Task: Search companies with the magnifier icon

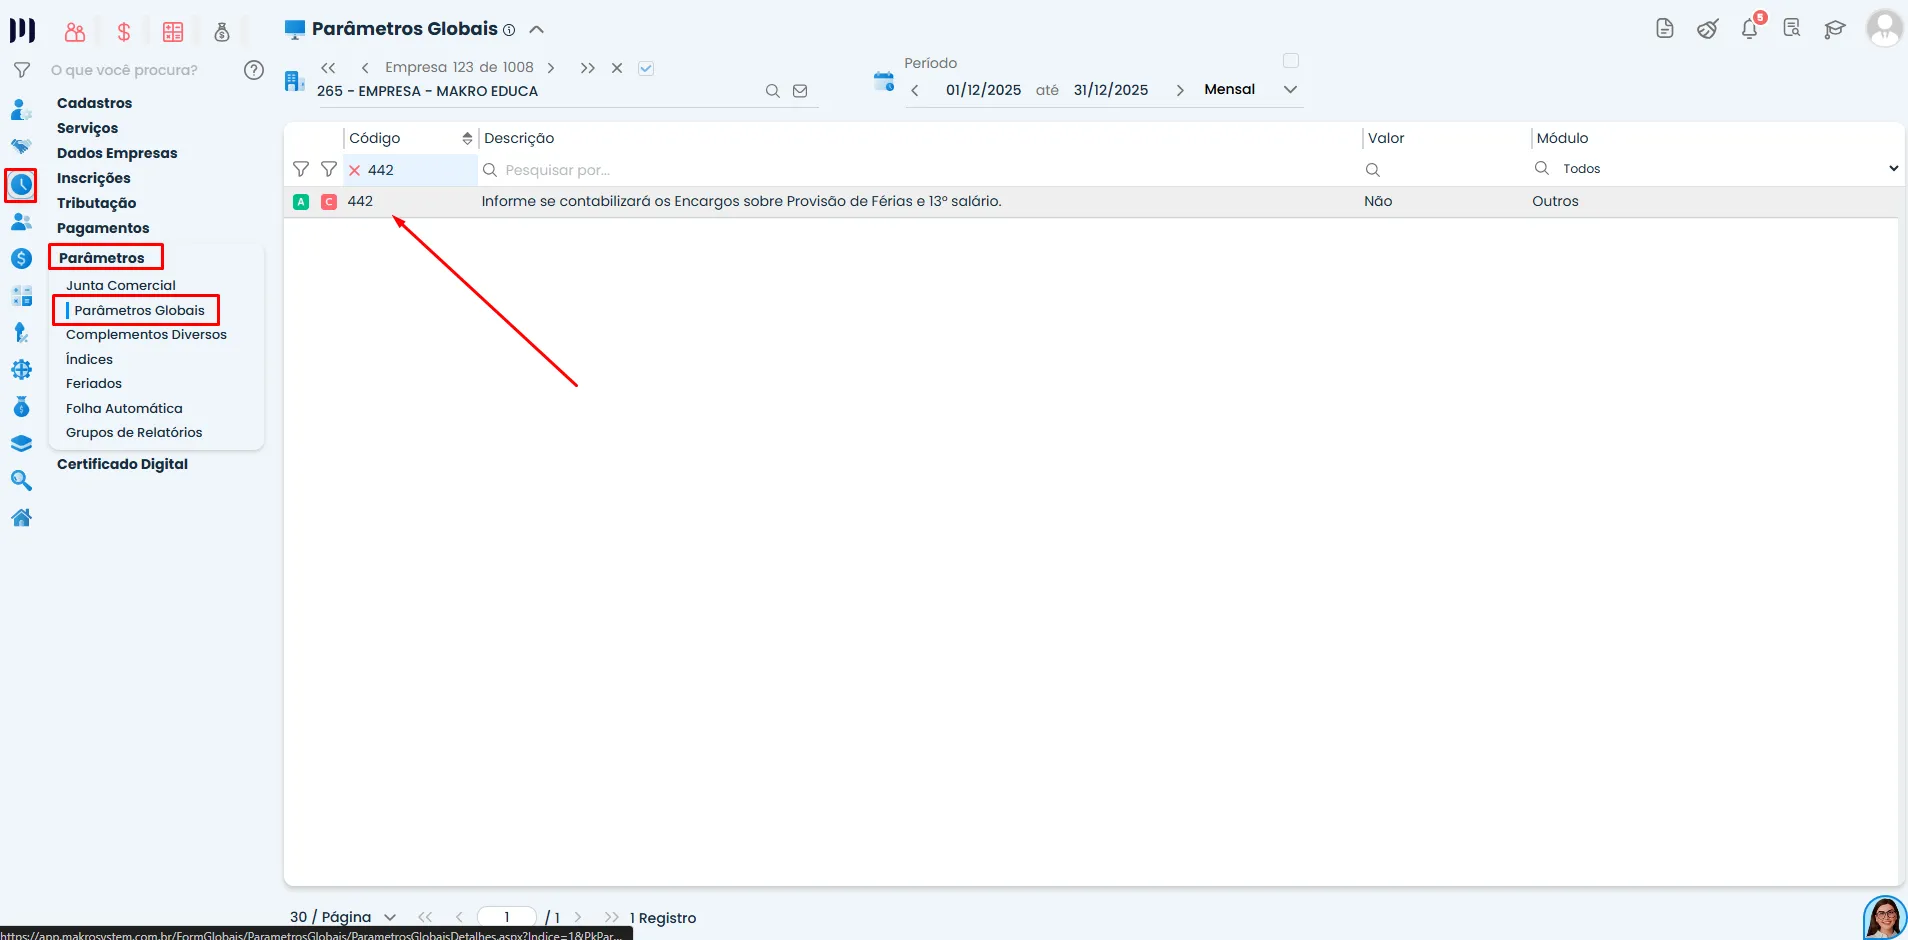Action: pyautogui.click(x=773, y=91)
